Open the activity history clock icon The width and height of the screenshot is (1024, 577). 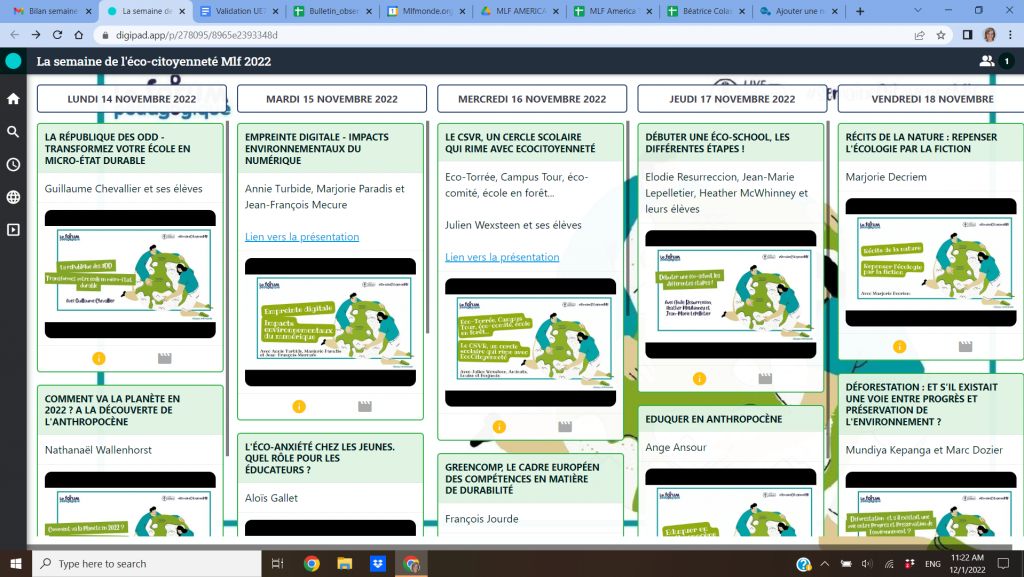(x=13, y=164)
